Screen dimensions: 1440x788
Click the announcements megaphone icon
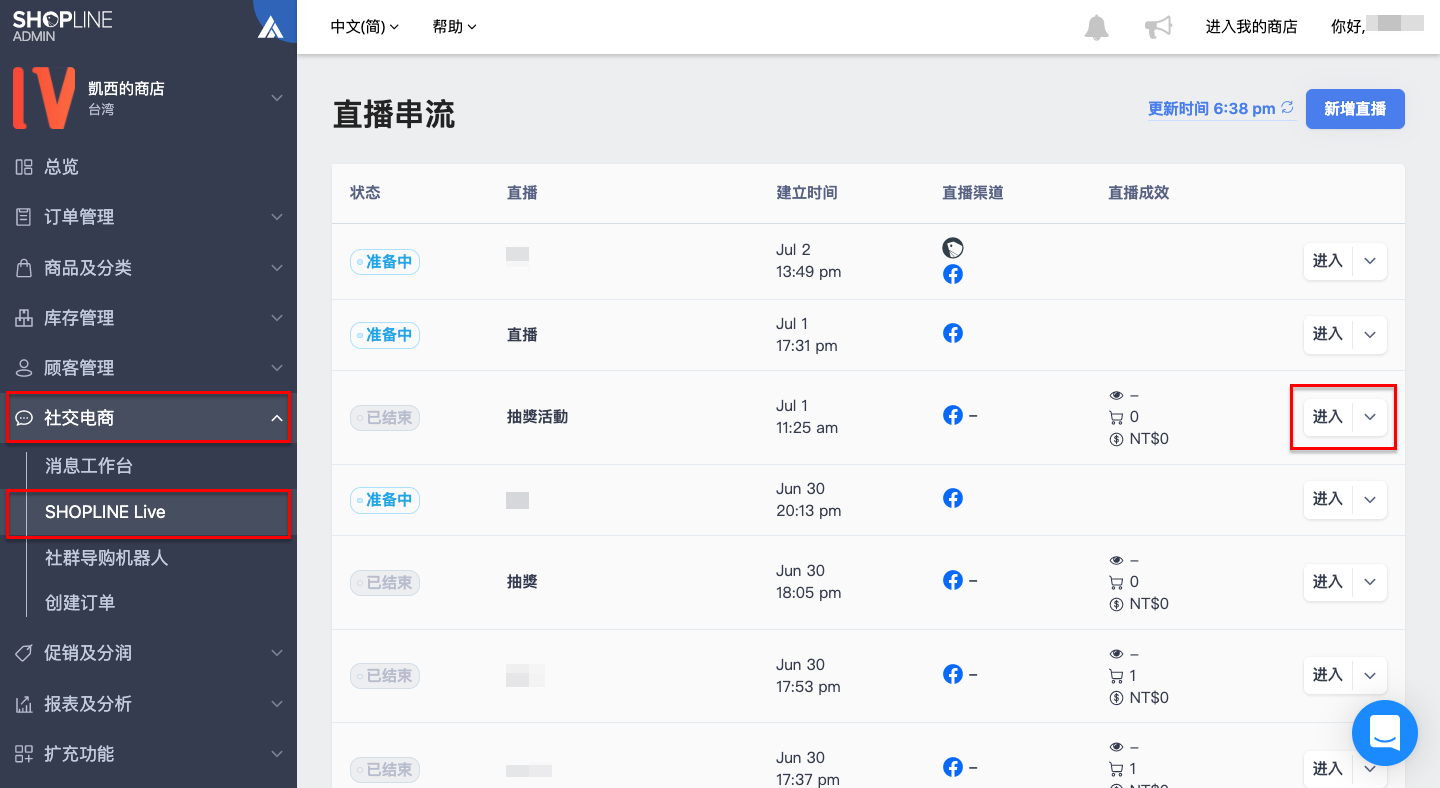[x=1158, y=27]
